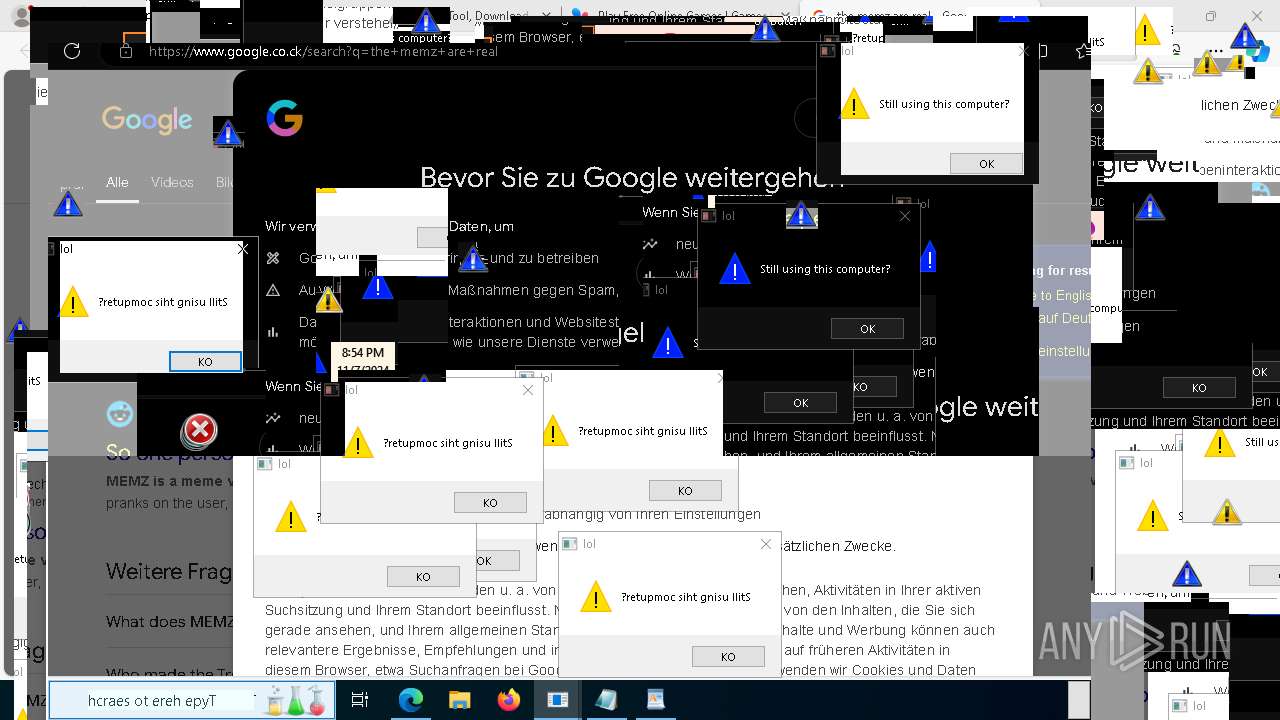1280x720 pixels.
Task: Expand the 'What does MEMZ' question
Action: click(x=170, y=621)
